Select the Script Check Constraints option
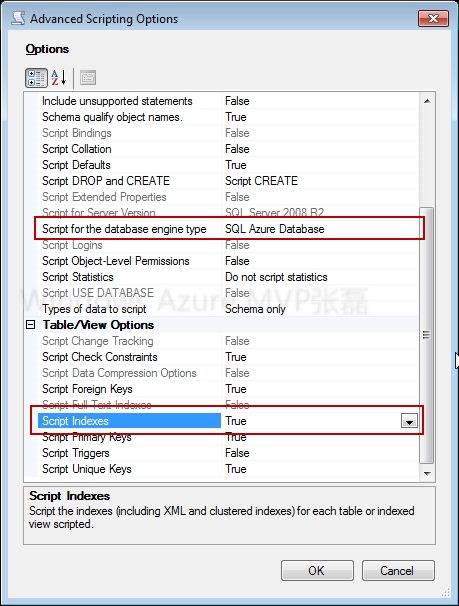459x606 pixels. [x=228, y=357]
